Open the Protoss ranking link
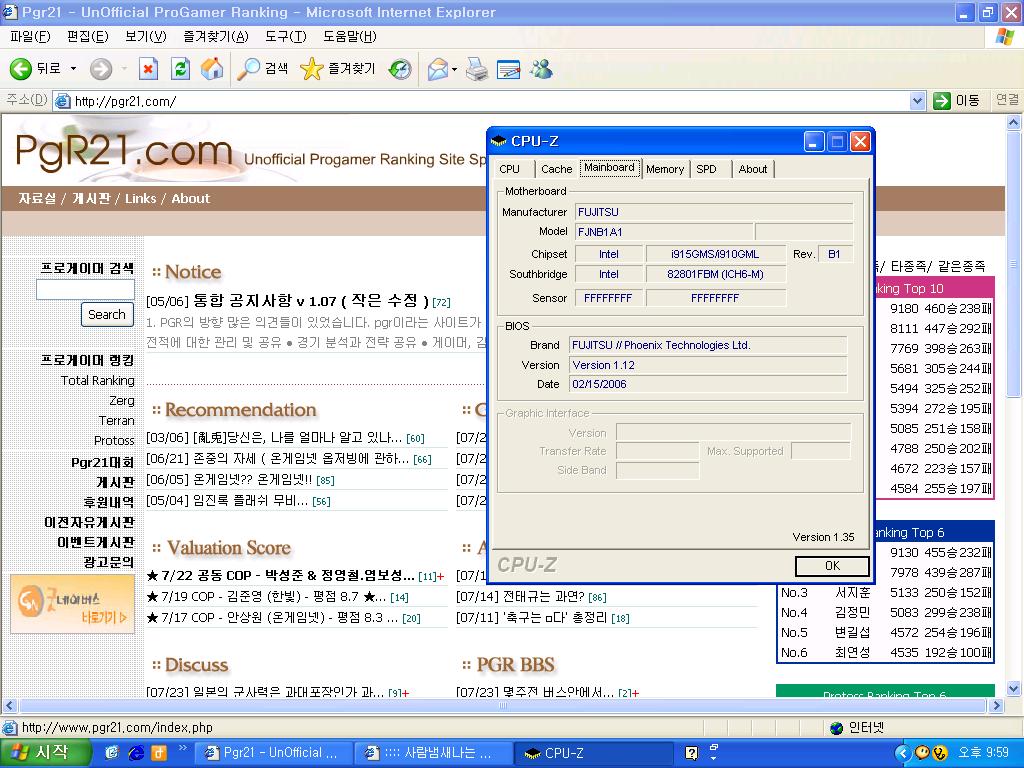 click(114, 441)
